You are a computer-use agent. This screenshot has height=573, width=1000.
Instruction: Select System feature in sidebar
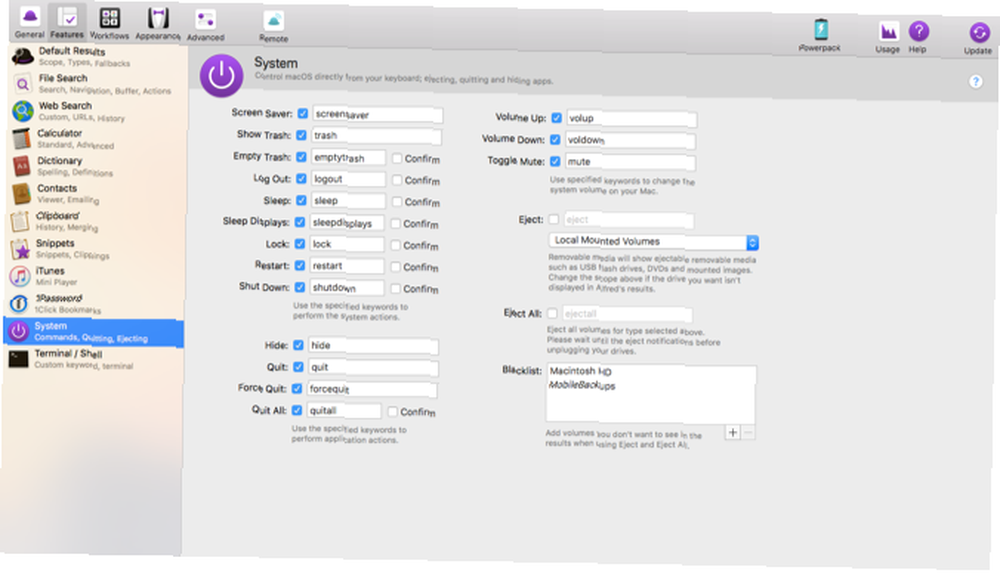pyautogui.click(x=94, y=332)
